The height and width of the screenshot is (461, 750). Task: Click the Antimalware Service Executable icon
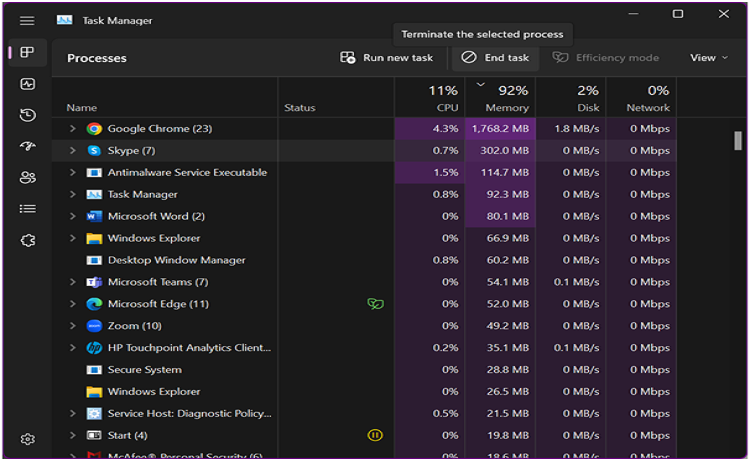(x=94, y=173)
